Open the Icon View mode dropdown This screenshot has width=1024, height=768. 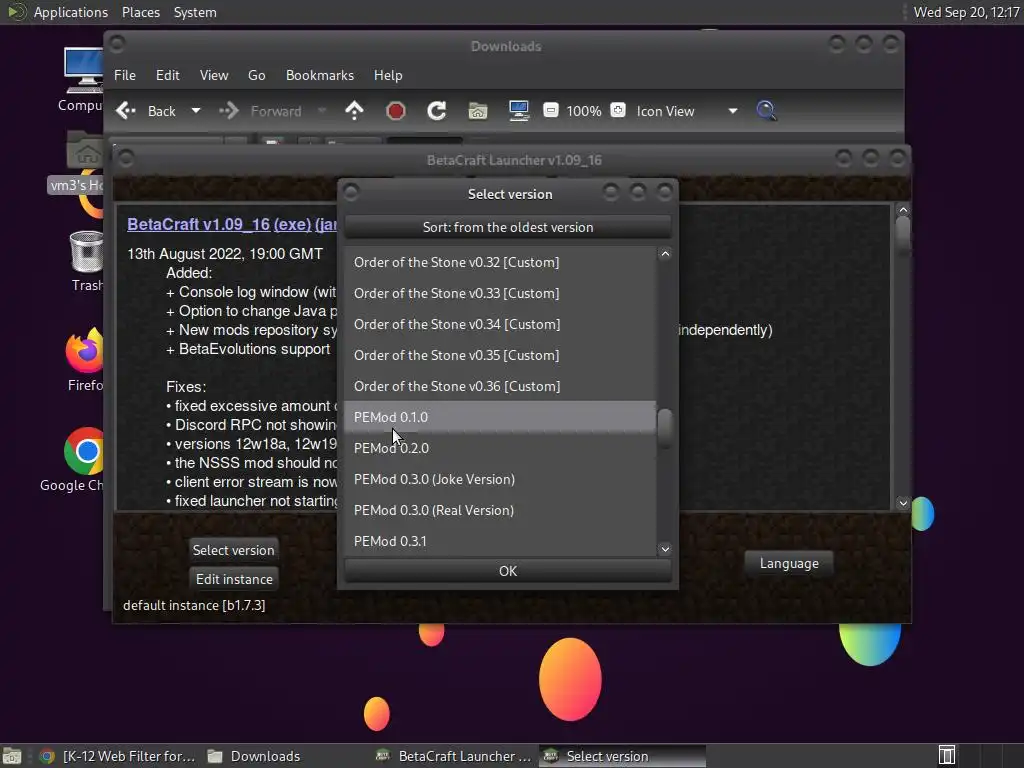(687, 111)
